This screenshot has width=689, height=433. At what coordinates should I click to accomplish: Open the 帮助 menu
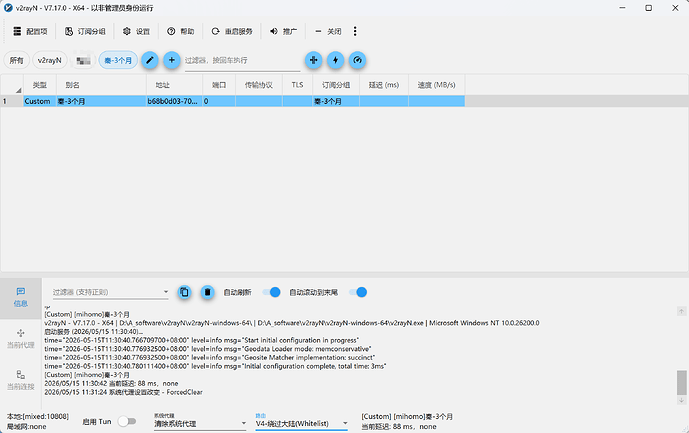(181, 31)
